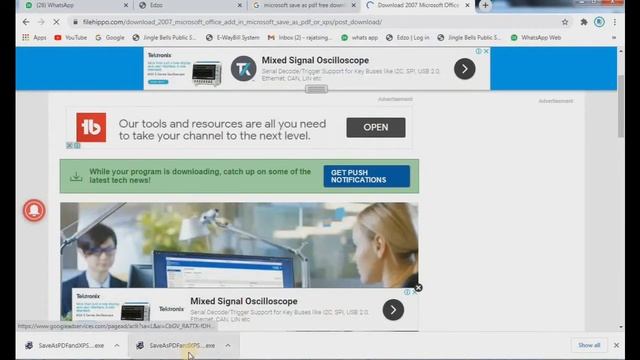Click the browser forward arrow
The image size is (640, 360).
pos(41,22)
